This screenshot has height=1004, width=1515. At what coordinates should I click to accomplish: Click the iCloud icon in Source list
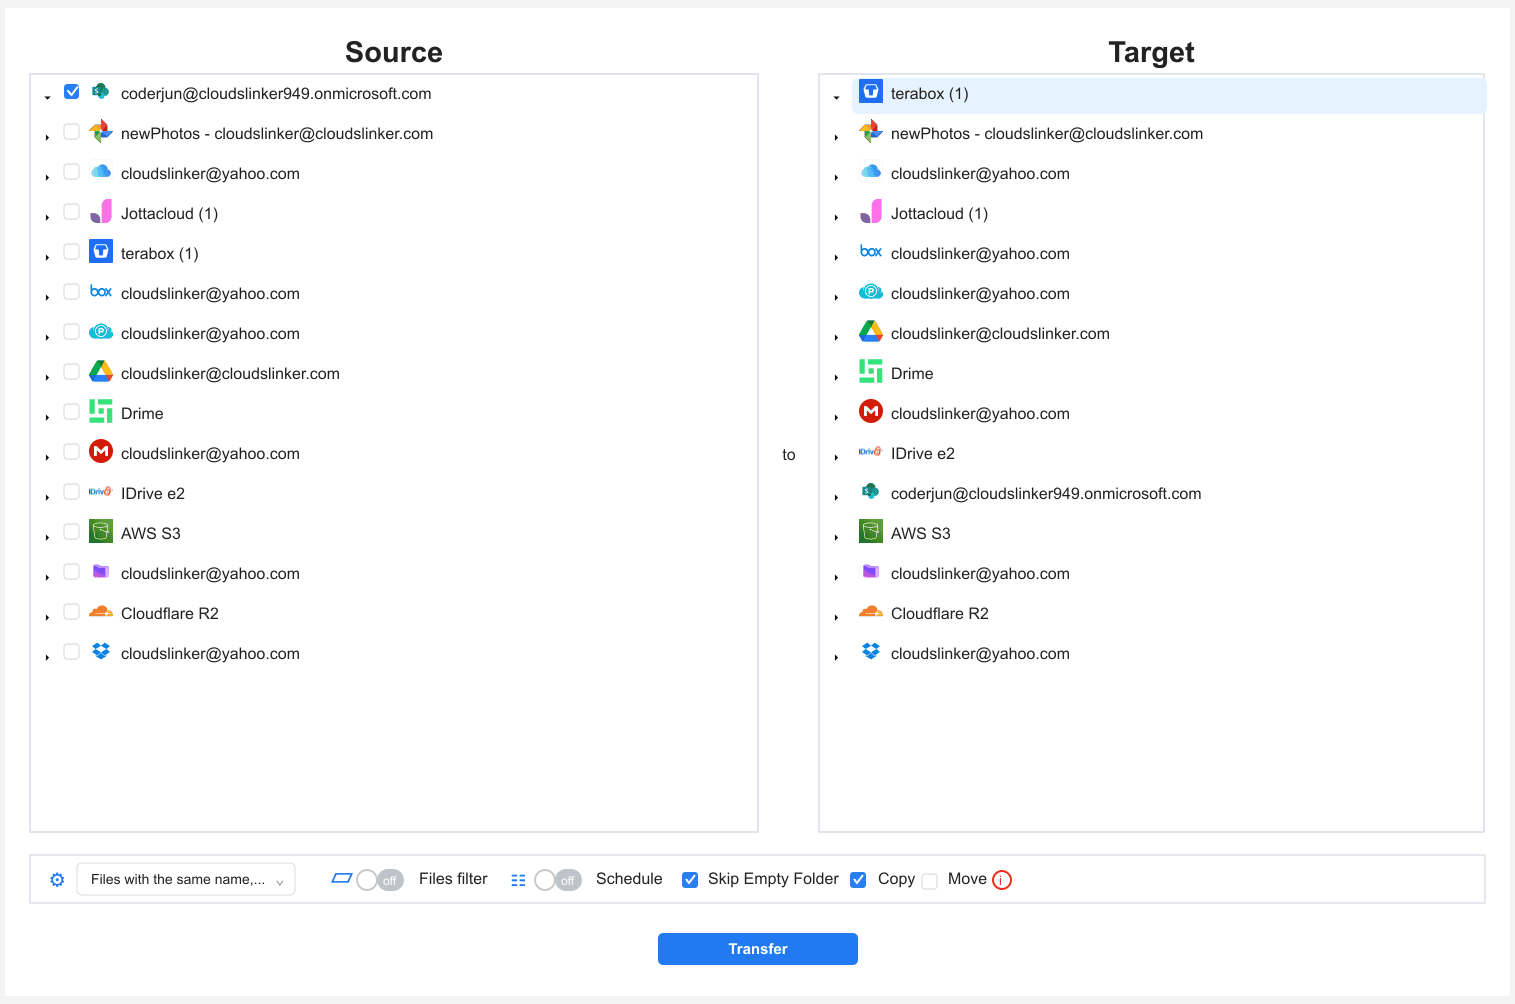[101, 171]
